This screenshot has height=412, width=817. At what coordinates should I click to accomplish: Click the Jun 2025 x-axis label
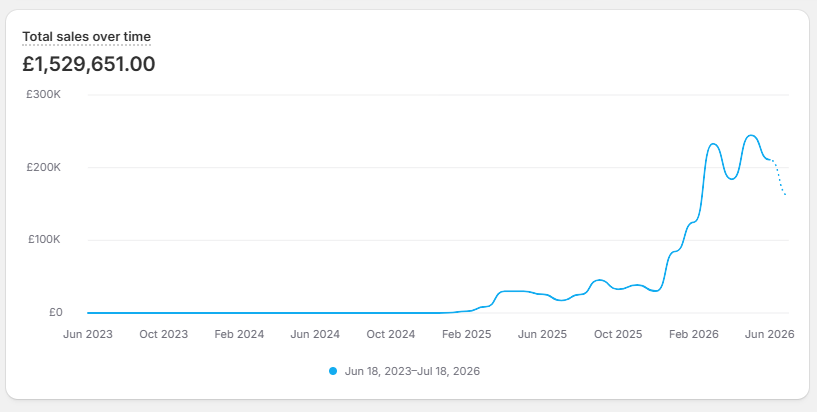coord(542,334)
